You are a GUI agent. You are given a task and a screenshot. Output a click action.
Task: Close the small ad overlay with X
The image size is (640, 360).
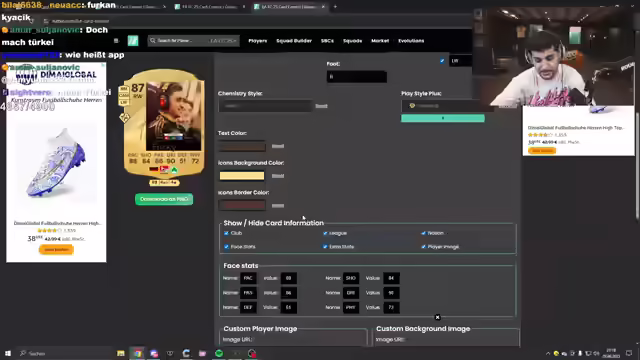[437, 317]
